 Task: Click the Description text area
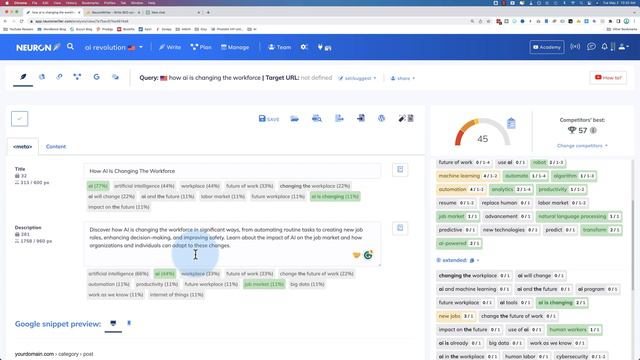pos(232,244)
